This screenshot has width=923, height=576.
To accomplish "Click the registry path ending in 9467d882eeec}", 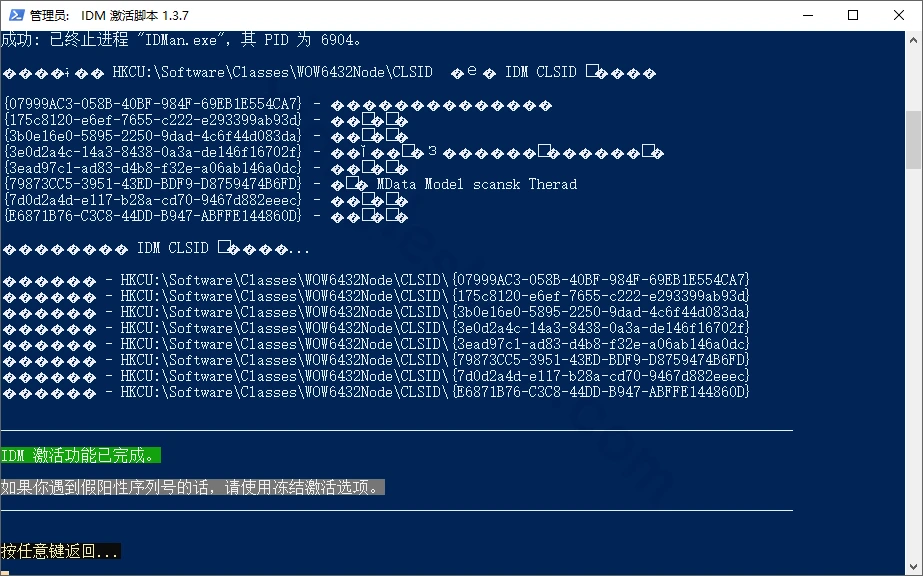I will [x=435, y=376].
